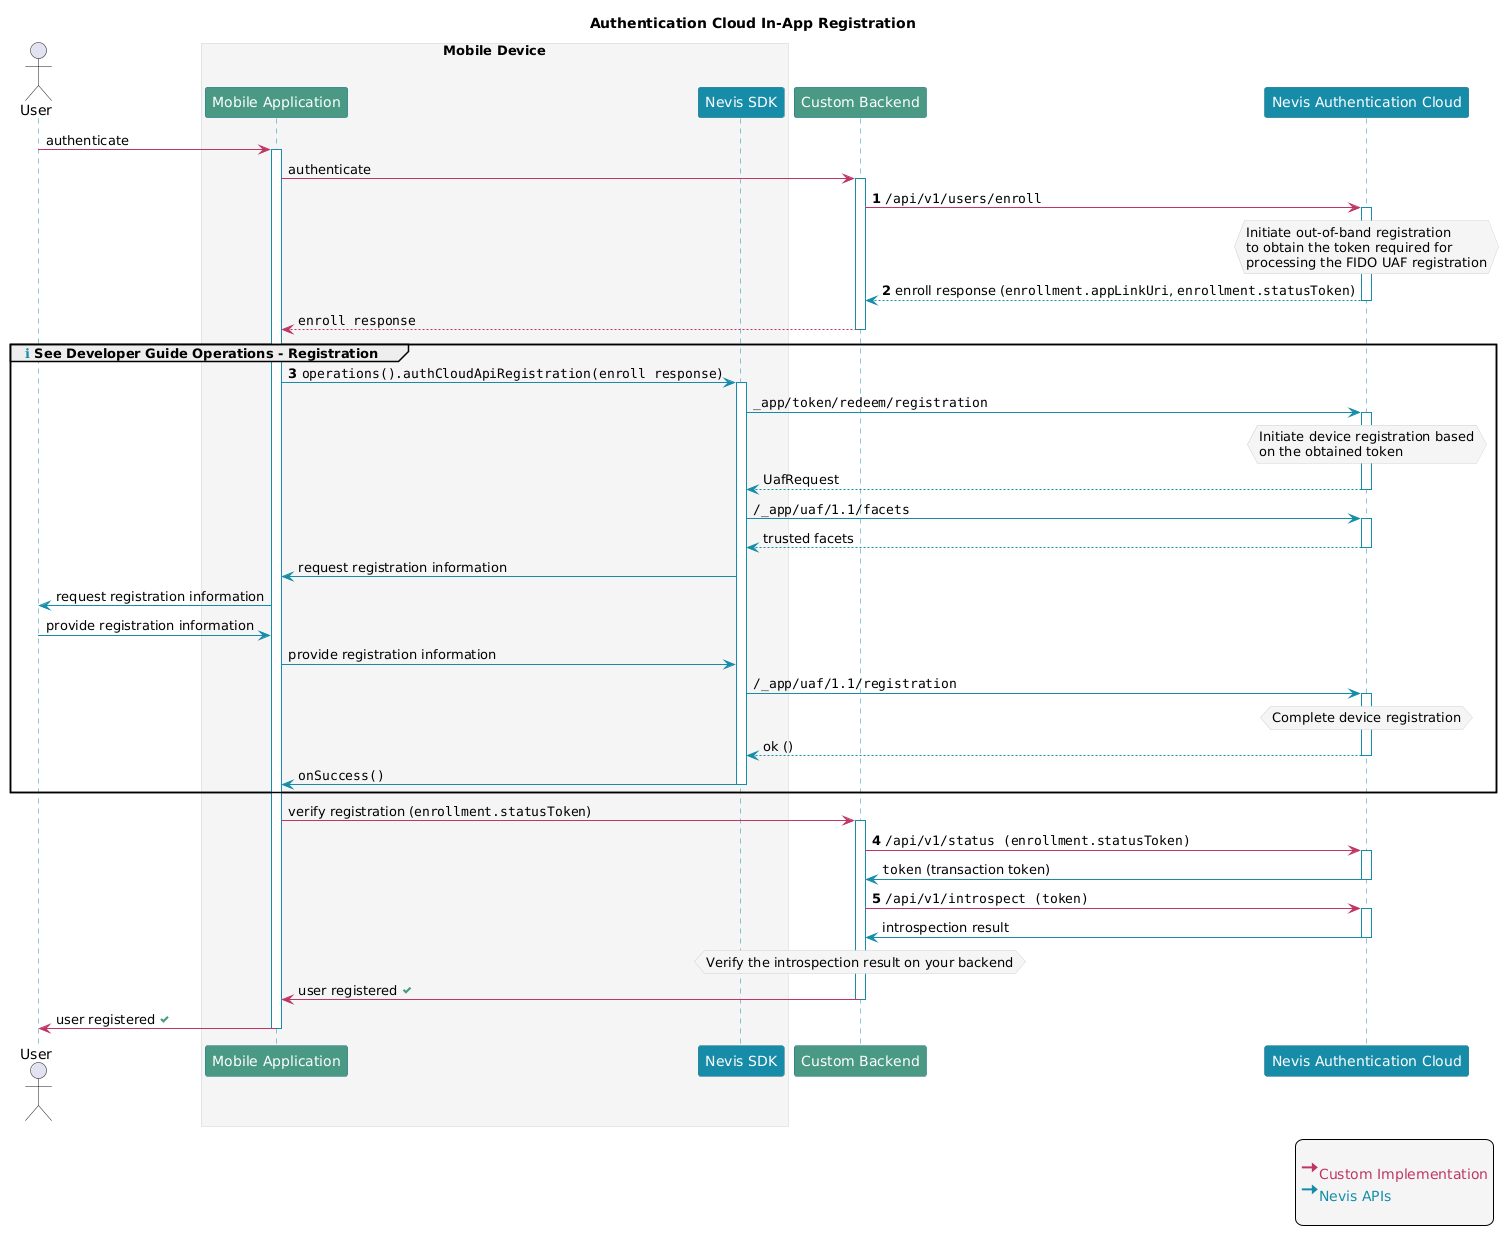Click the trusted facets return message
The height and width of the screenshot is (1244, 1512).
[x=808, y=539]
